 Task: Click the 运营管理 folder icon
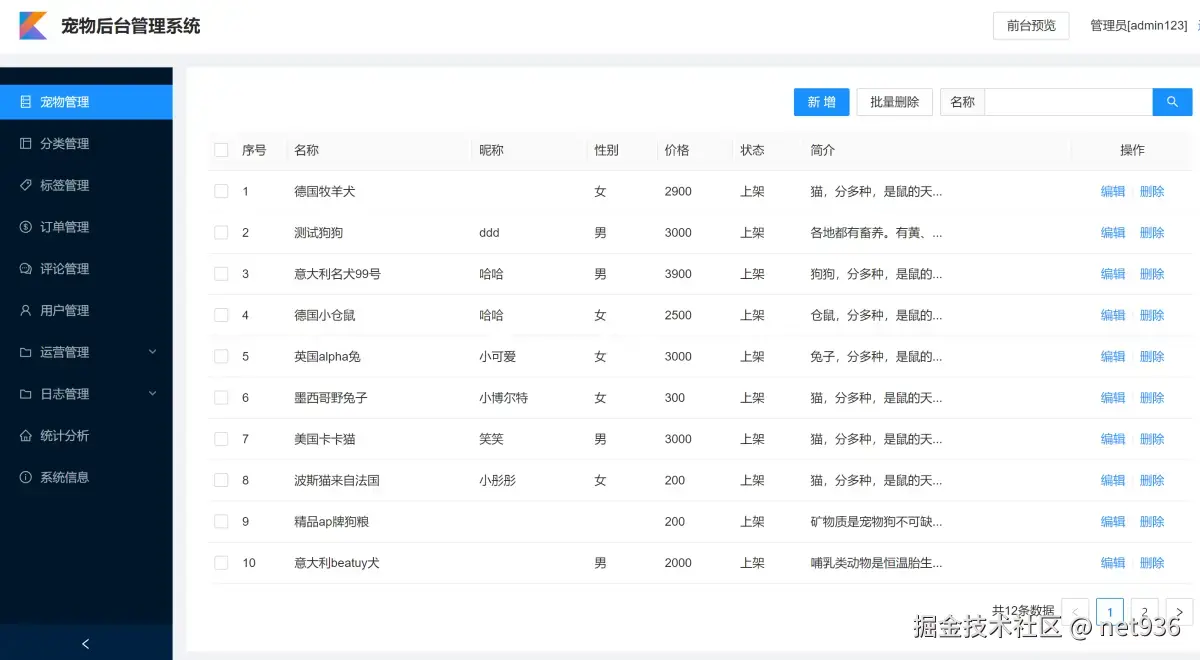[26, 352]
